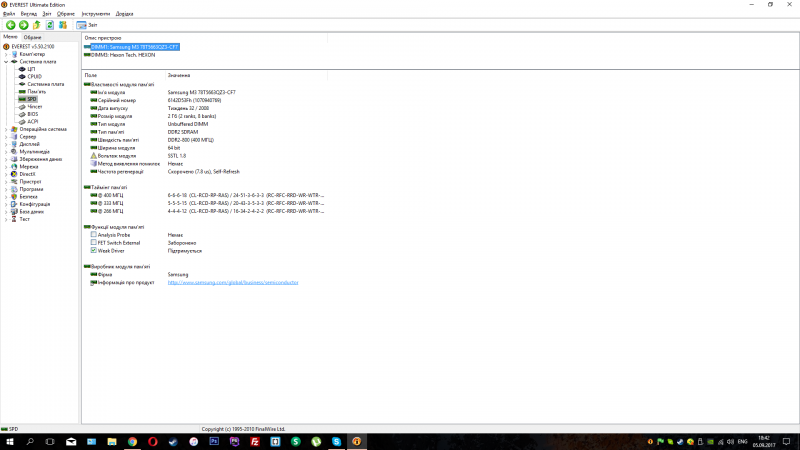Expand the Мережа tree node
Viewport: 800px width, 450px height.
coord(6,166)
